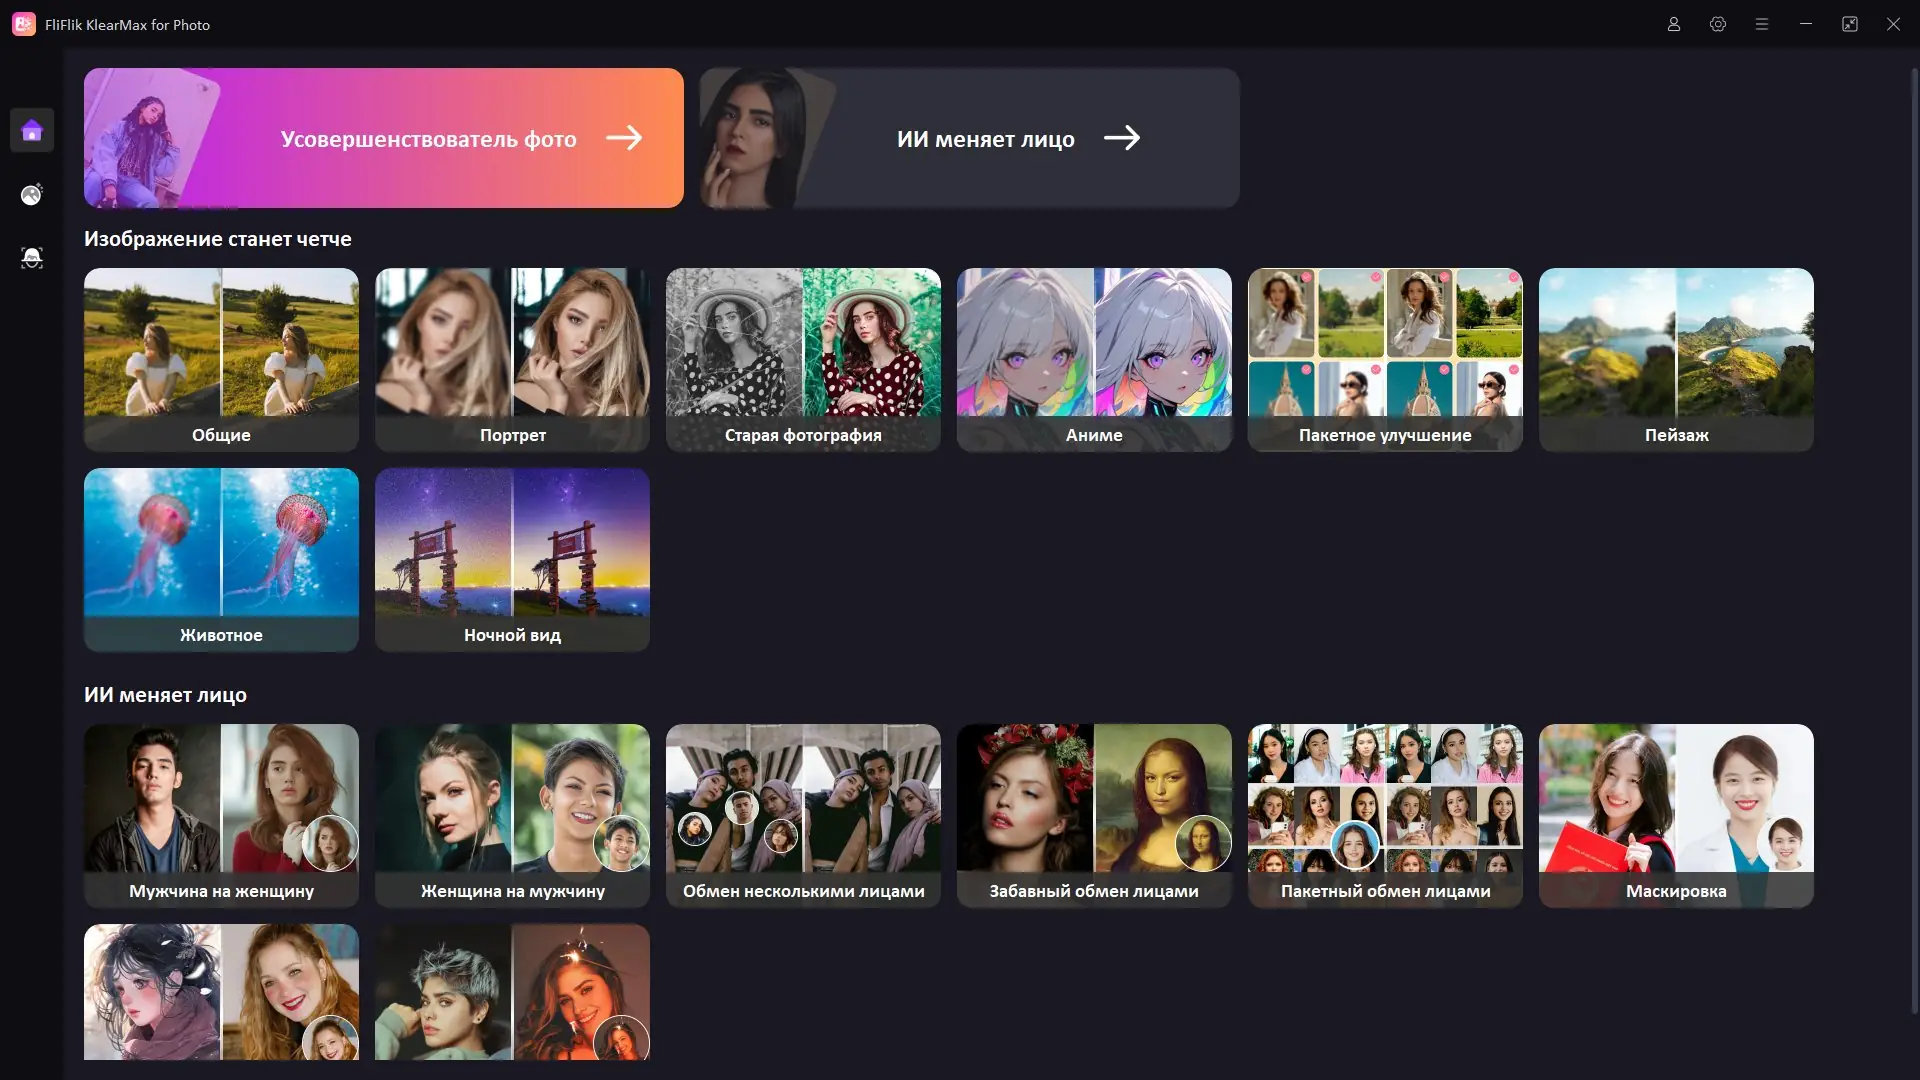Open 'Пакетное улучшение' mode
This screenshot has width=1920, height=1080.
[1385, 359]
